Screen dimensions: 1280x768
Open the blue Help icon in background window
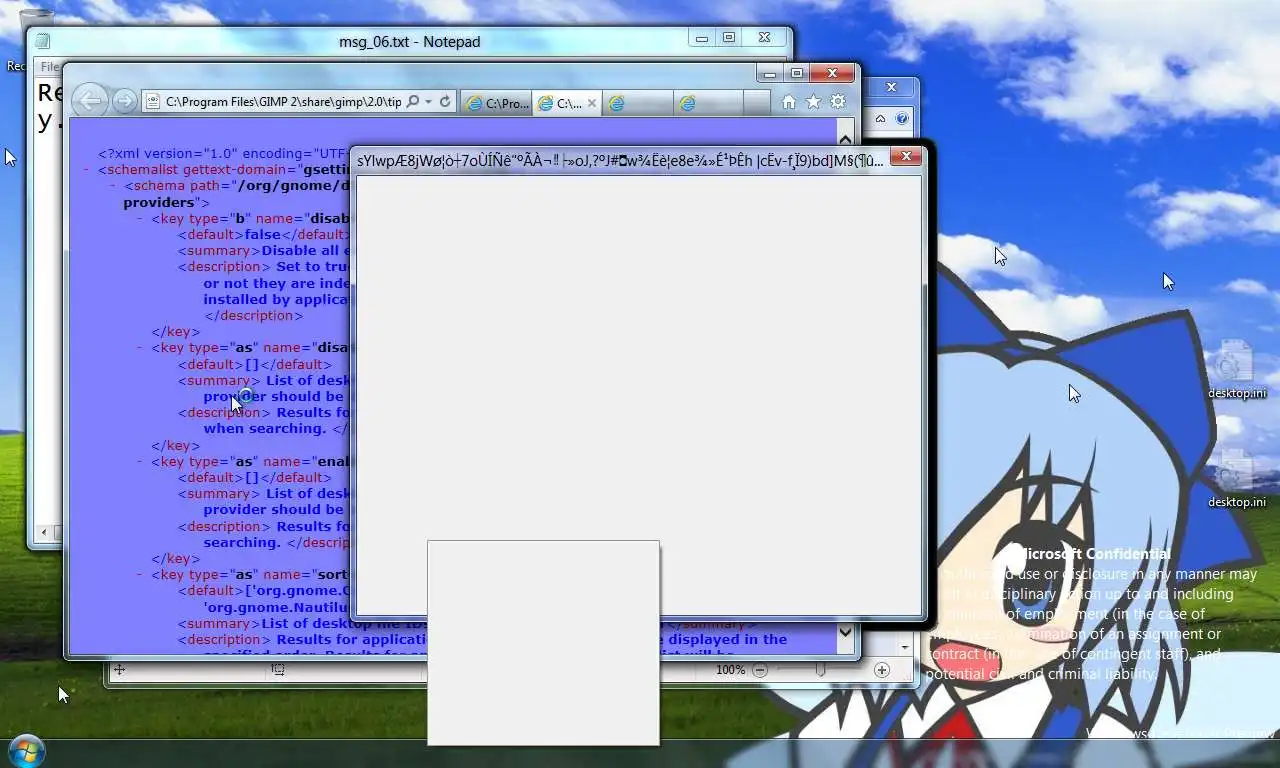point(902,119)
